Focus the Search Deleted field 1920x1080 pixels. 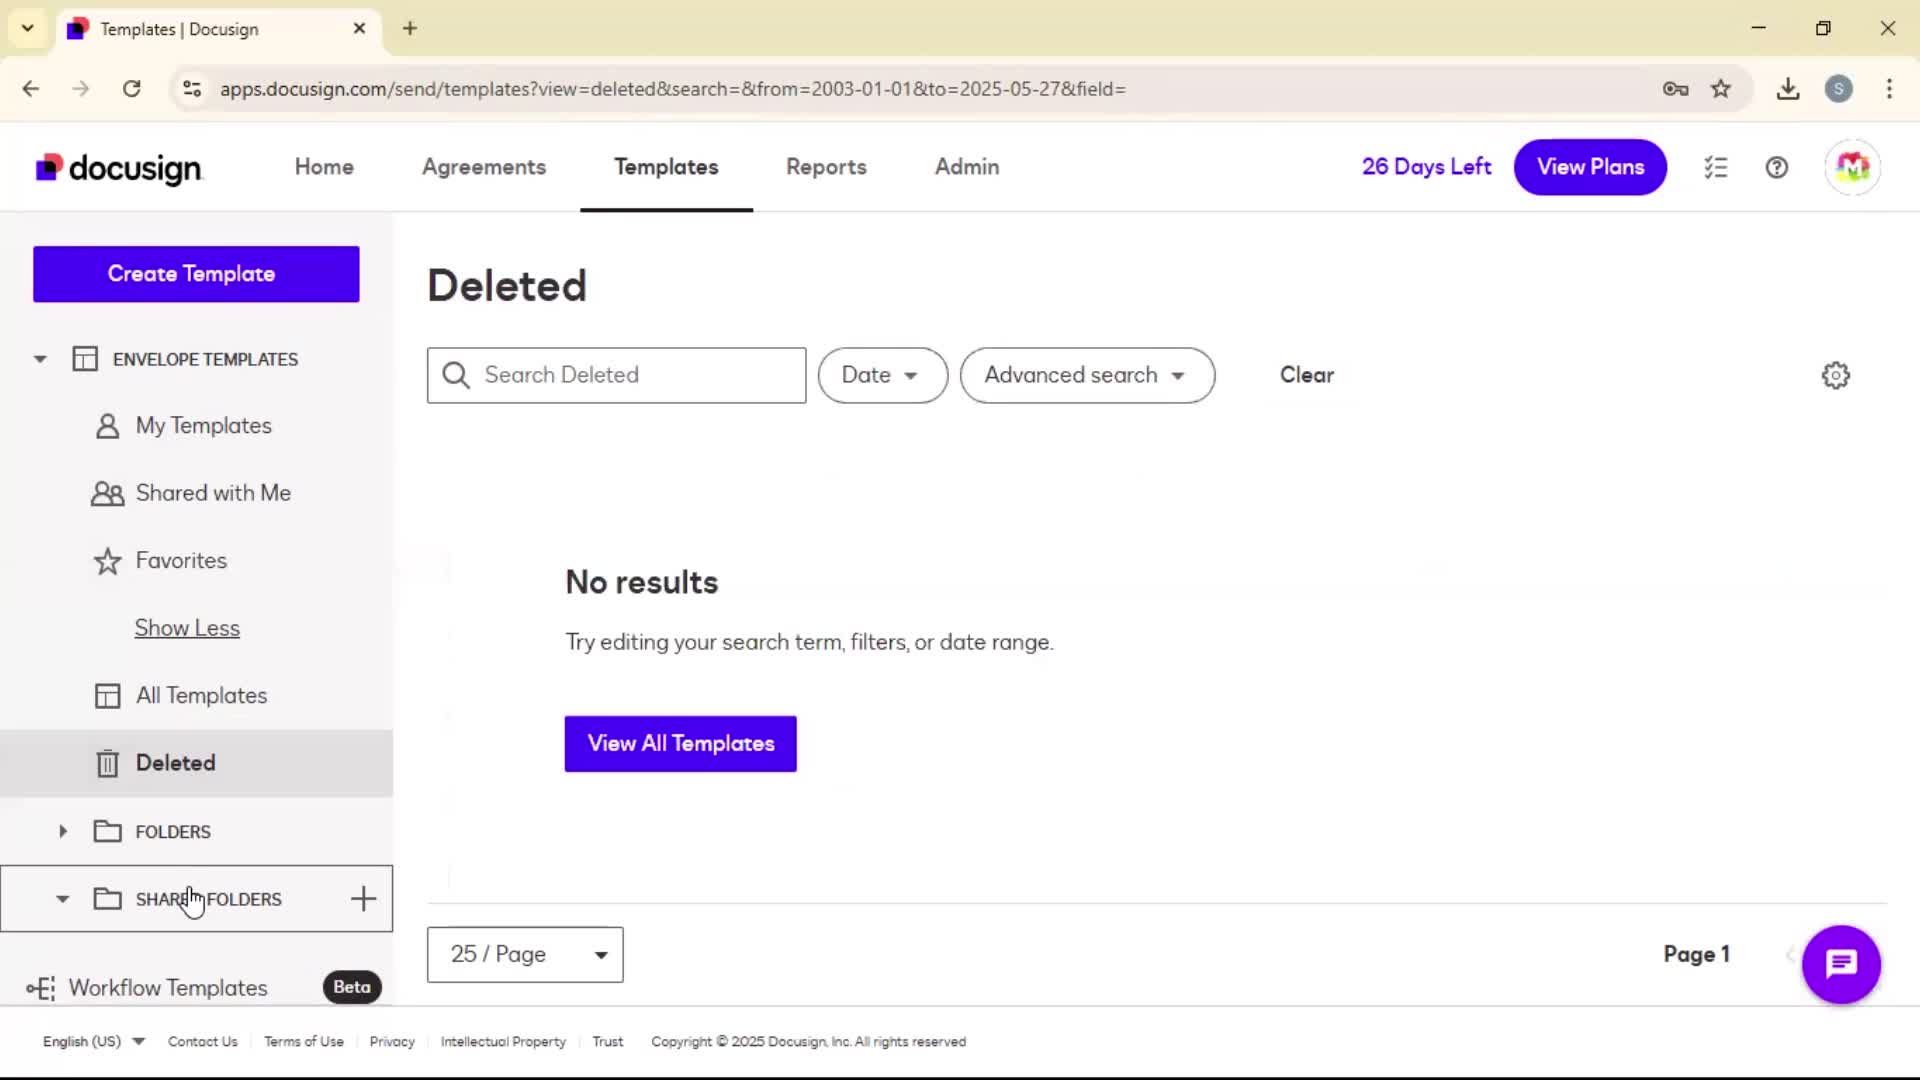(x=616, y=375)
